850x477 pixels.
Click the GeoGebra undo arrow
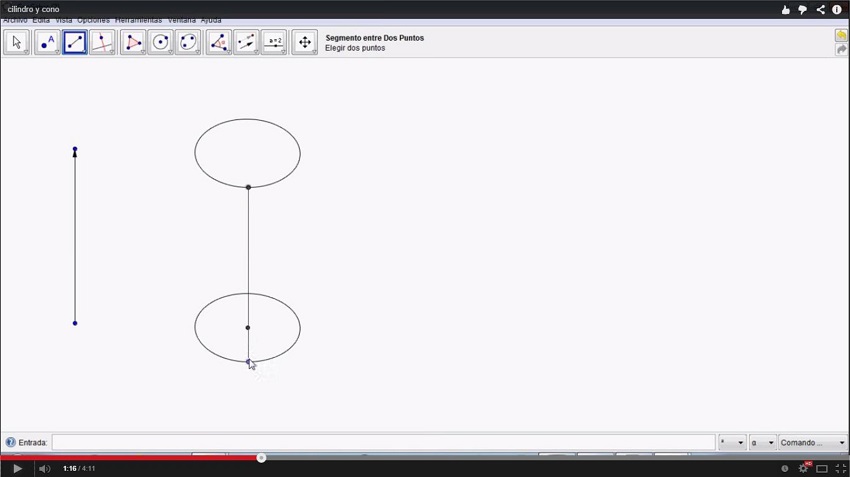[x=841, y=36]
